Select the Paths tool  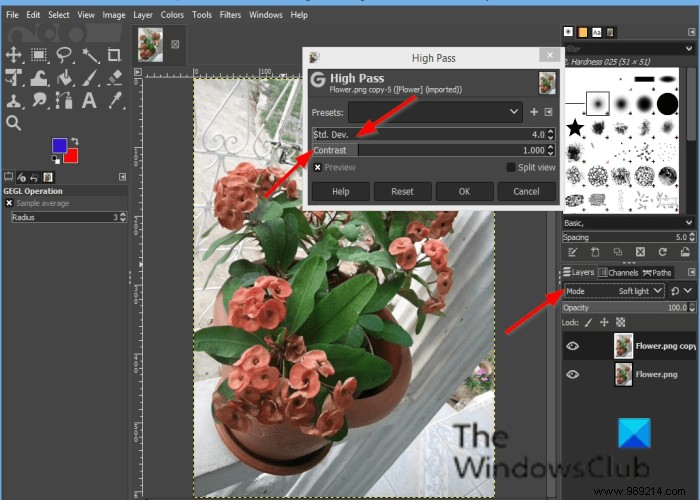click(64, 100)
